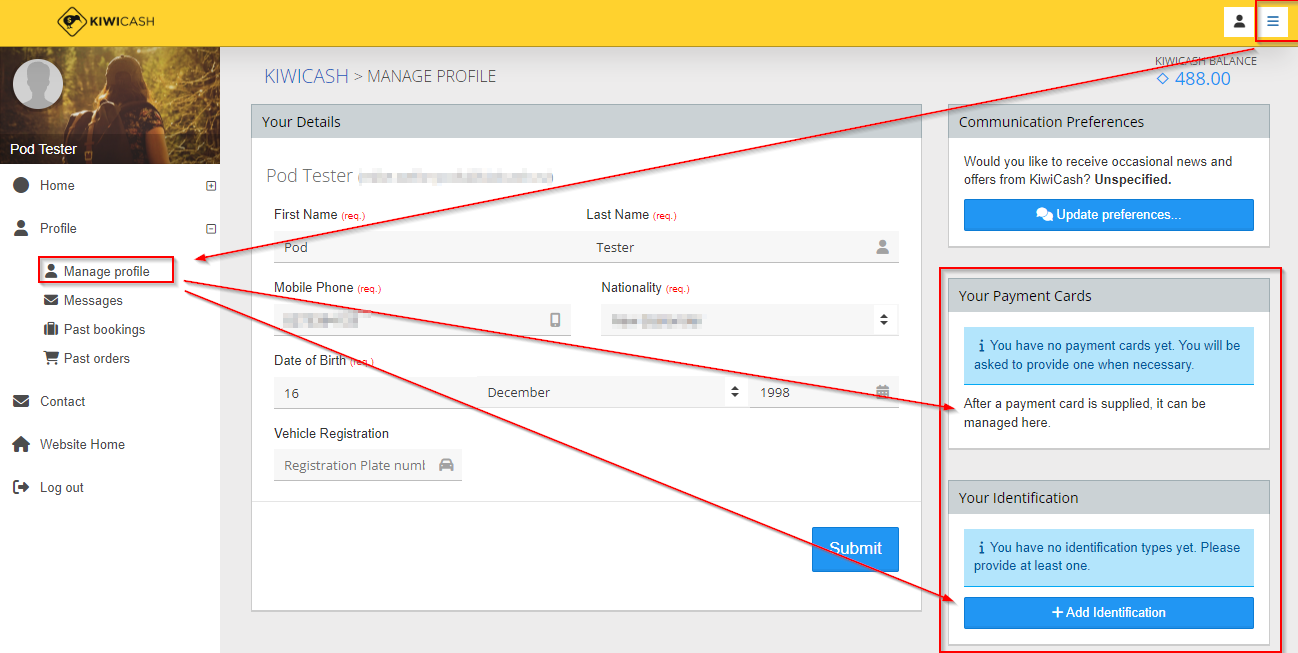Image resolution: width=1298 pixels, height=653 pixels.
Task: Log out of the account
Action: pos(62,487)
